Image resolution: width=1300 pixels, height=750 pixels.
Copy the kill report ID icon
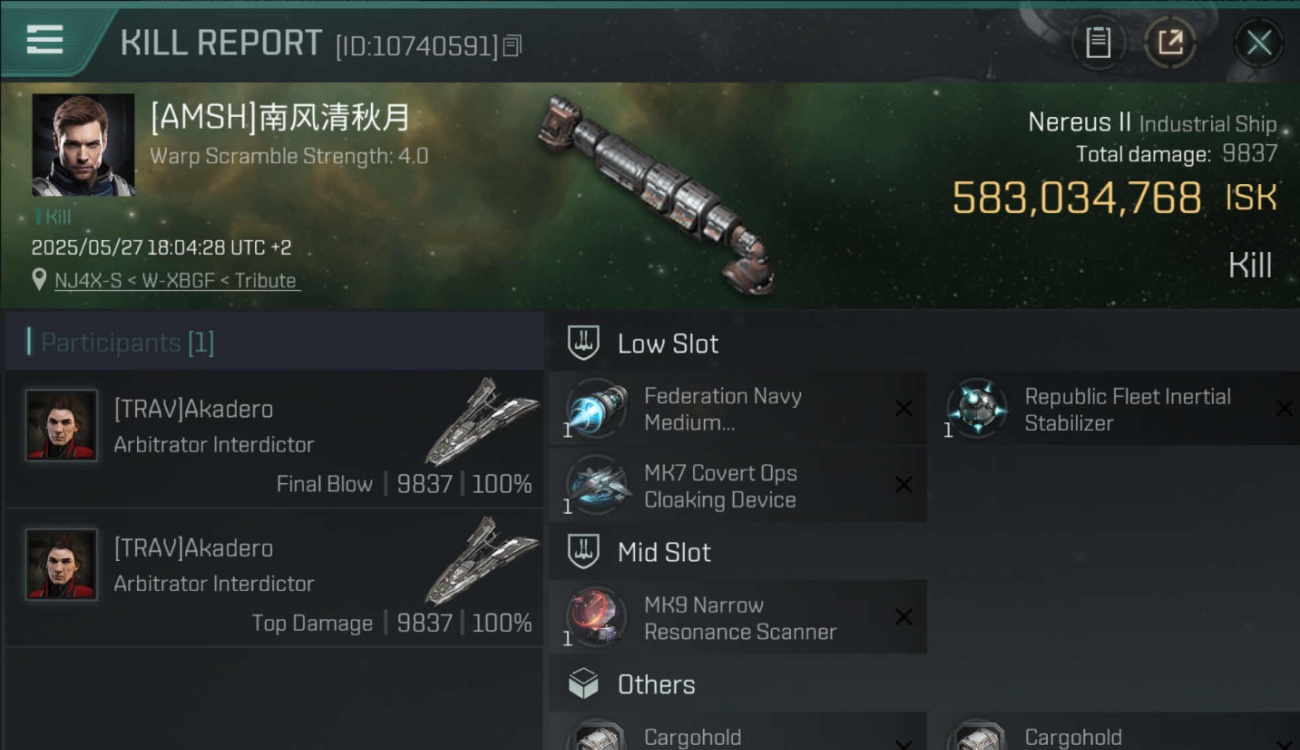point(512,46)
